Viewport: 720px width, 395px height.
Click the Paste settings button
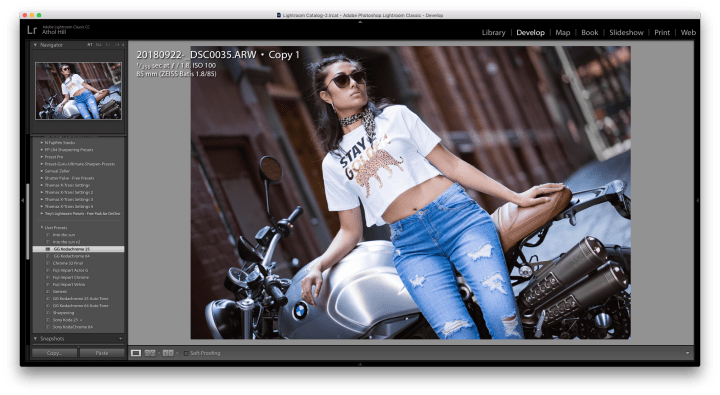click(102, 353)
